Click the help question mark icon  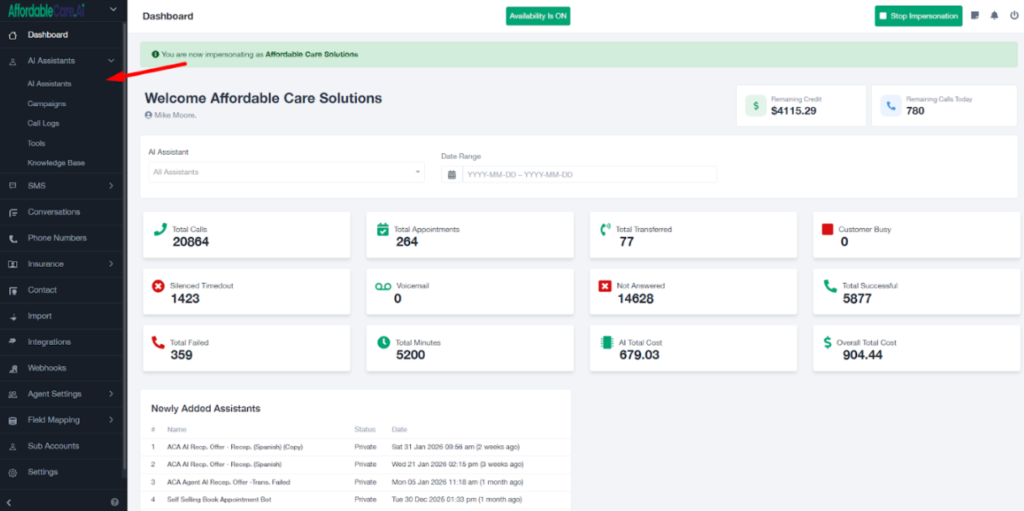pos(115,501)
